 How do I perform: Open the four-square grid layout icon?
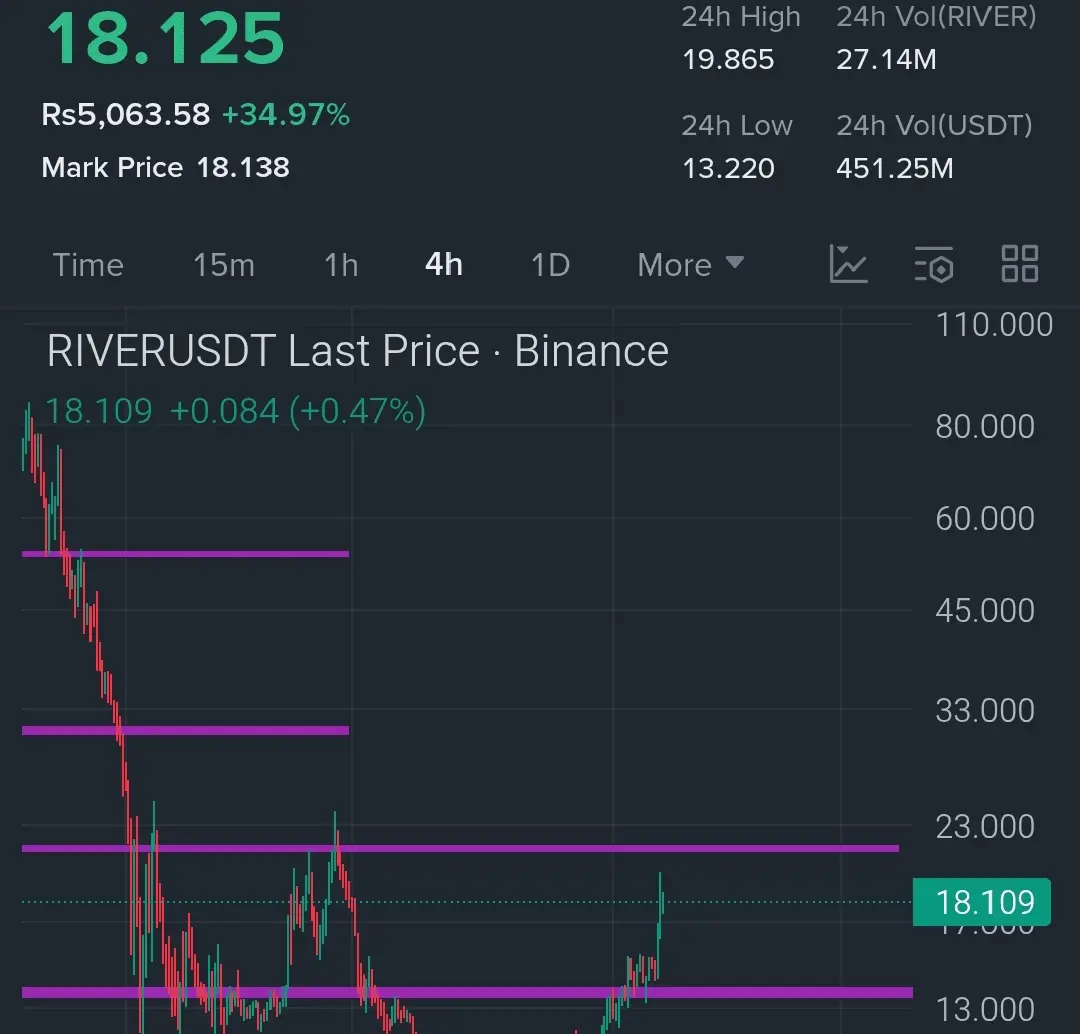click(1019, 264)
